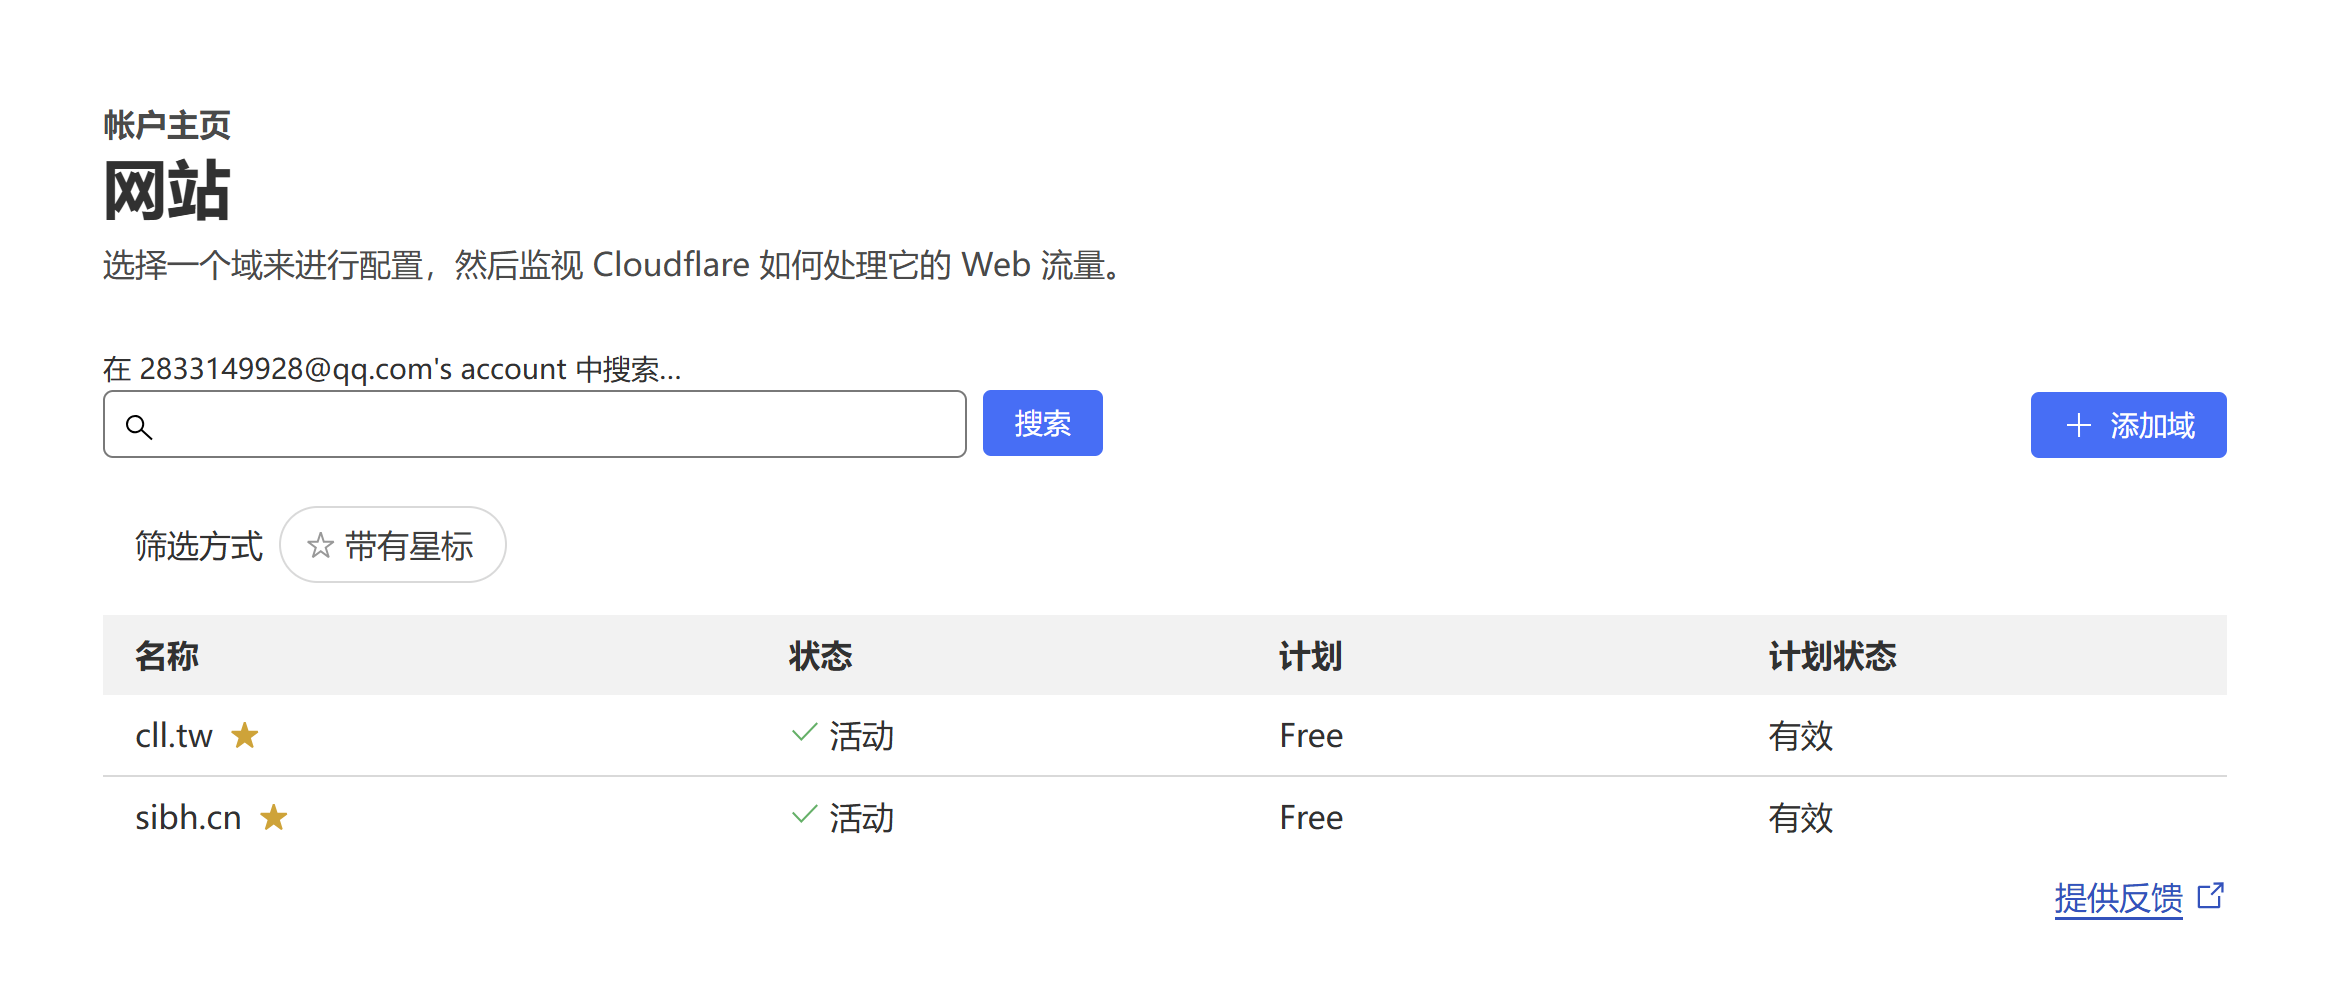Image resolution: width=2344 pixels, height=1008 pixels.
Task: Click the 名称 column header
Action: (x=167, y=656)
